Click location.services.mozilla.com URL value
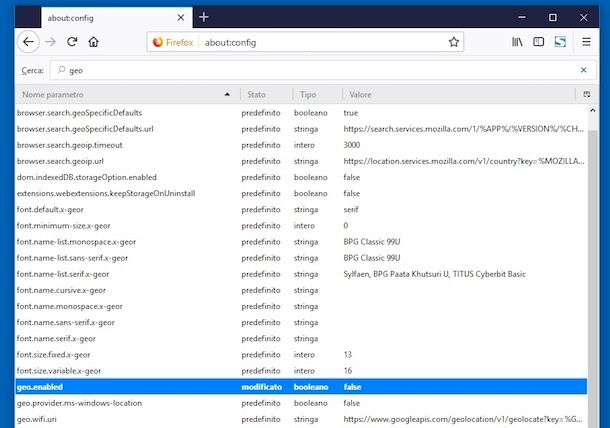The height and width of the screenshot is (428, 610). [464, 161]
